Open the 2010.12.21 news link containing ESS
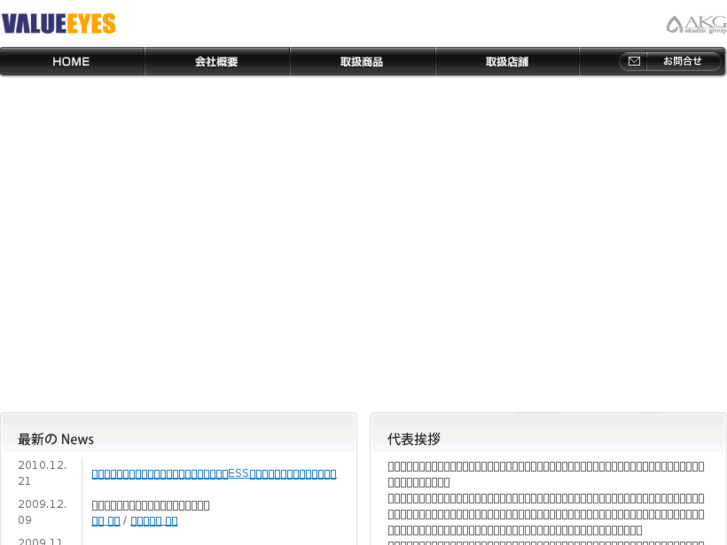The image size is (727, 545). [214, 474]
